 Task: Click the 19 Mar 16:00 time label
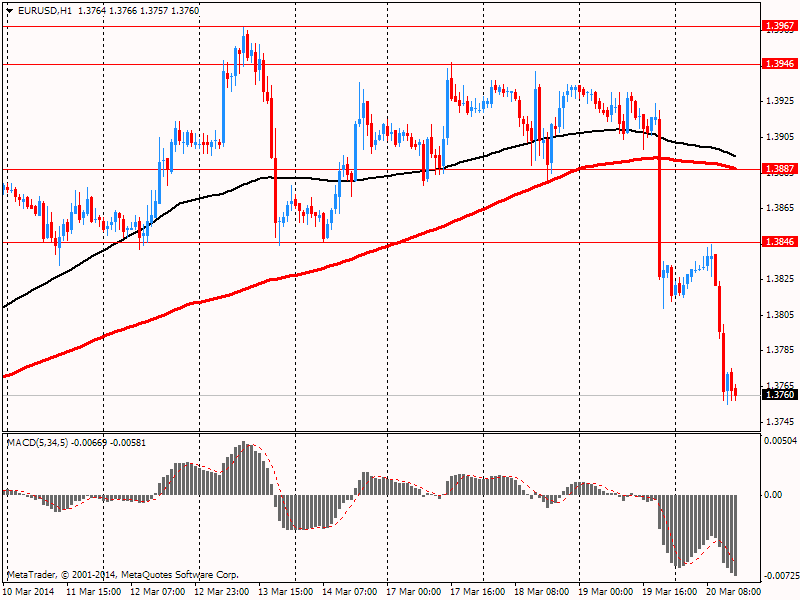669,592
